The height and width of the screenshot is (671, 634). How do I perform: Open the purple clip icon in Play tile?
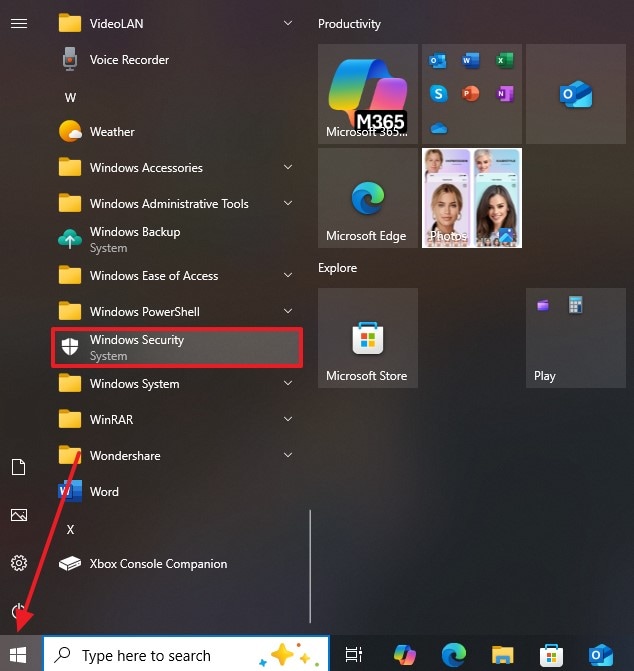point(543,305)
